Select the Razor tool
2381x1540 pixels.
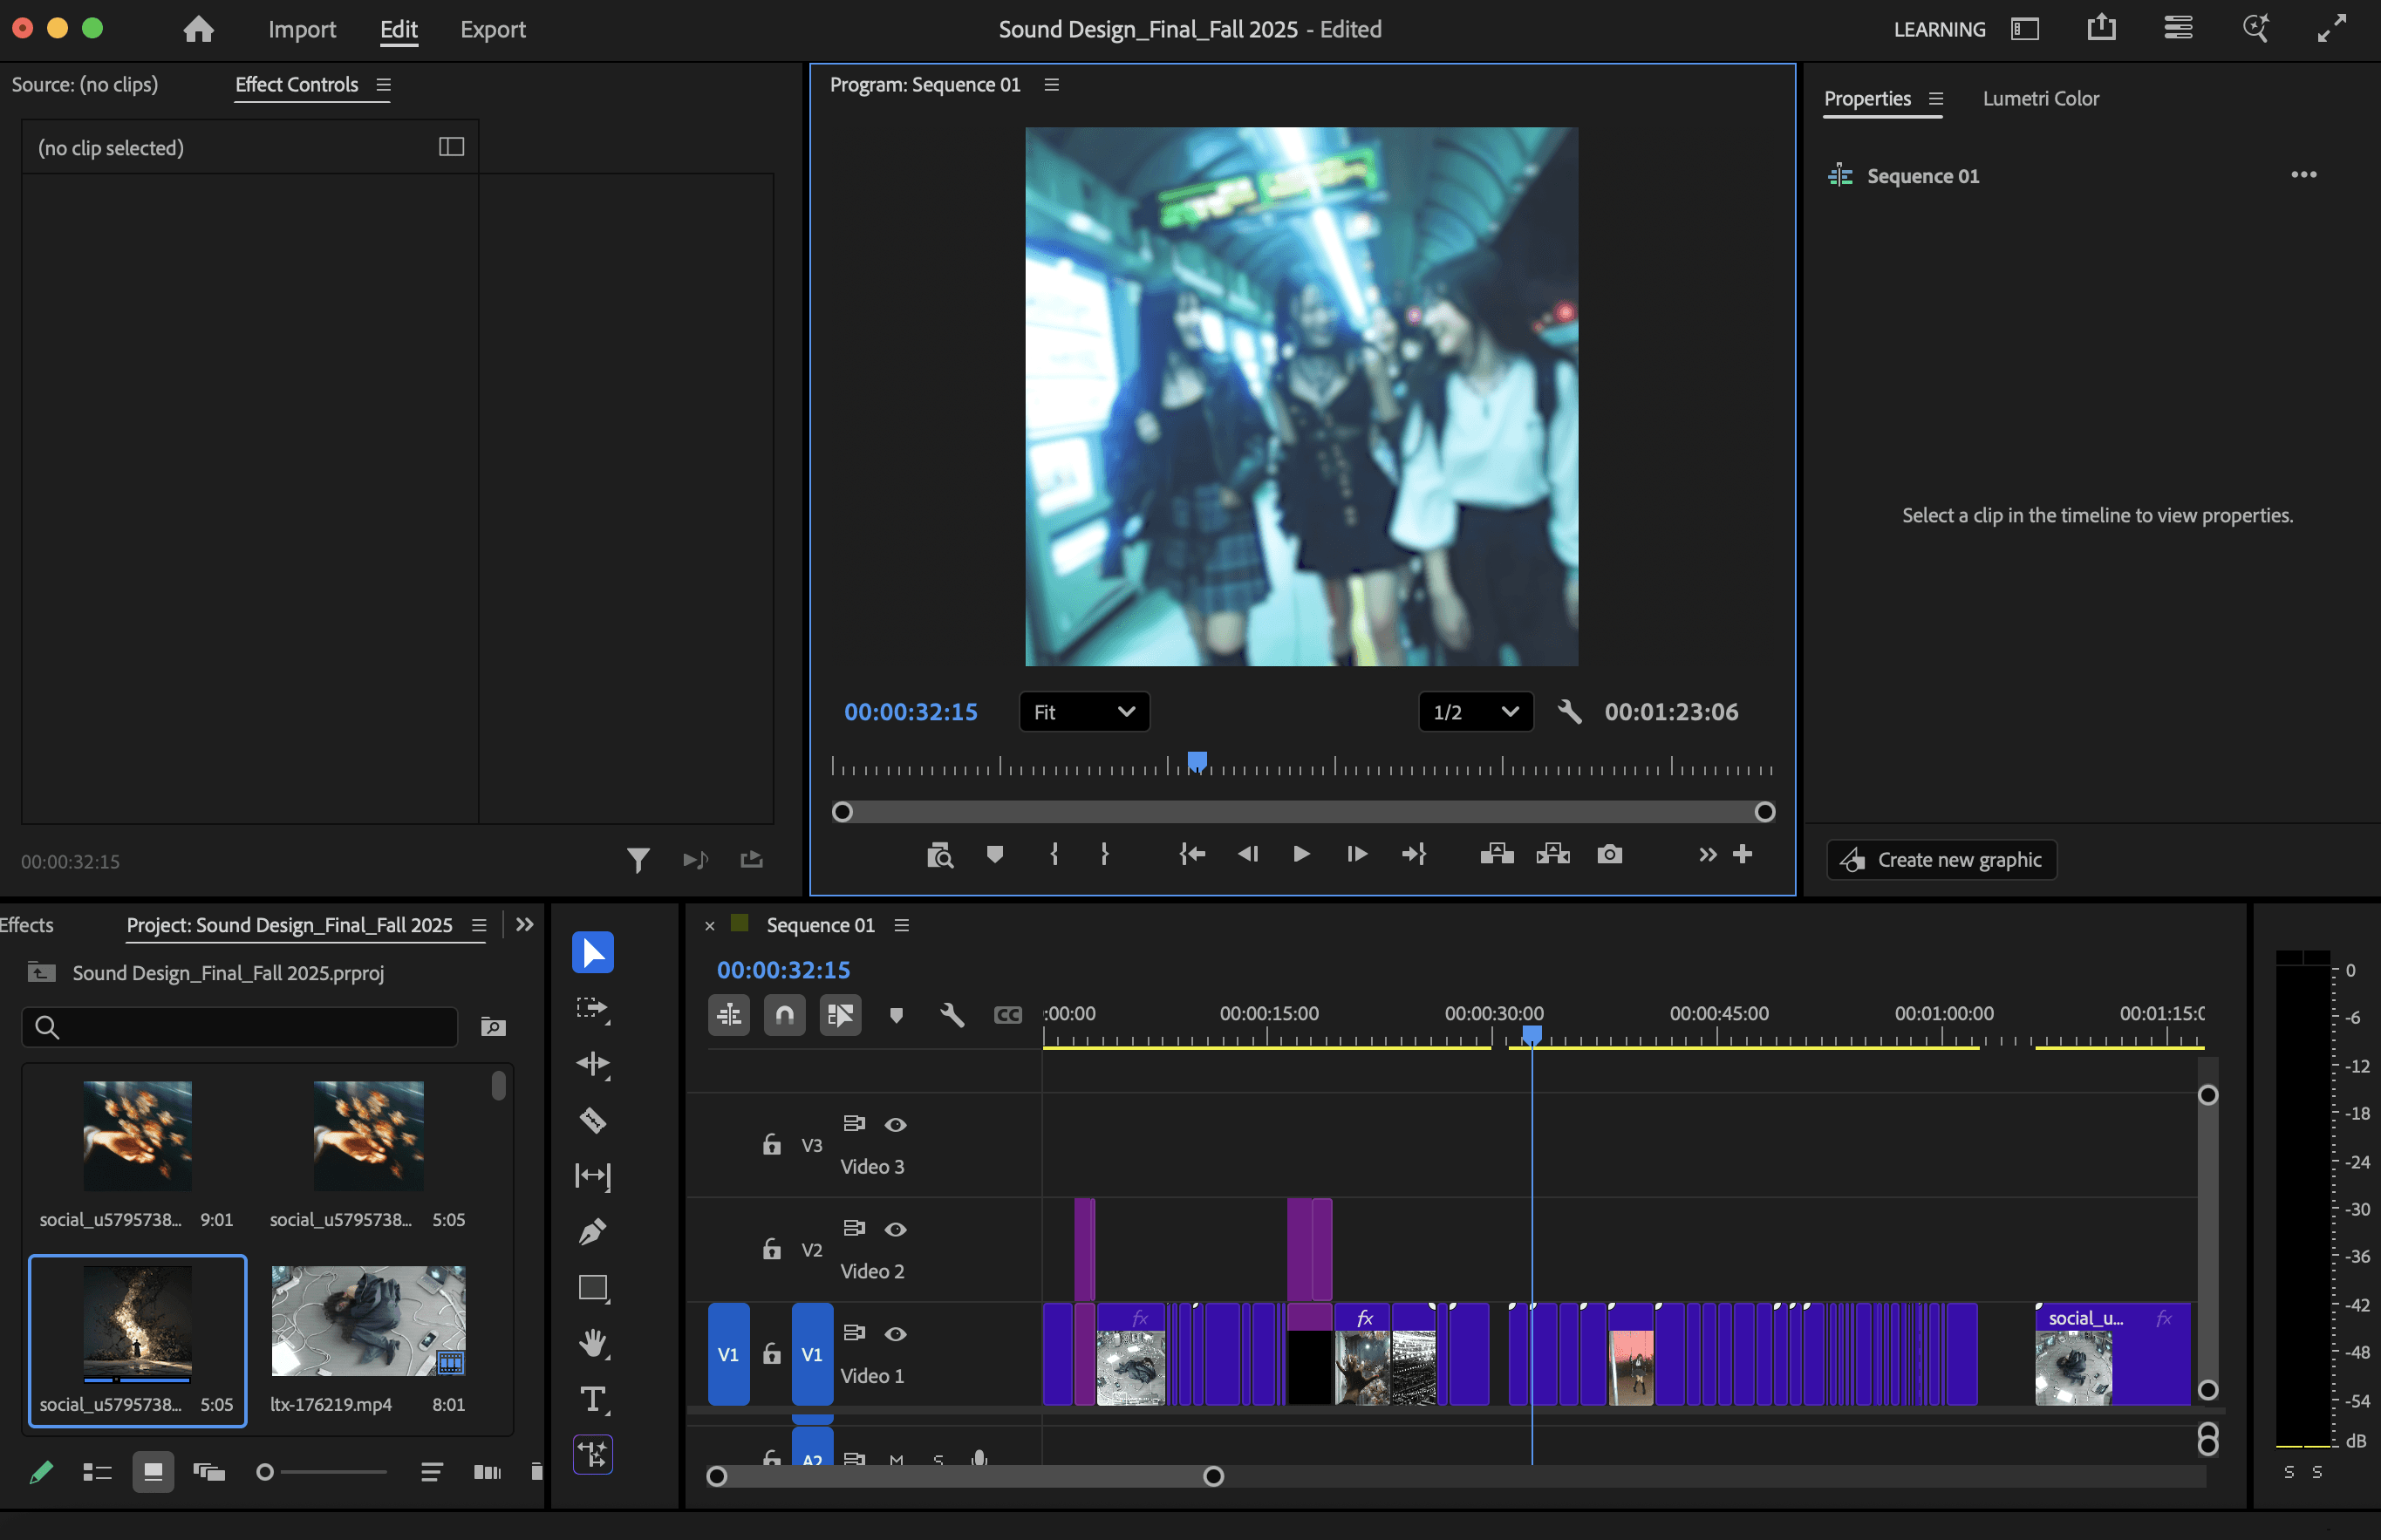[x=592, y=1119]
